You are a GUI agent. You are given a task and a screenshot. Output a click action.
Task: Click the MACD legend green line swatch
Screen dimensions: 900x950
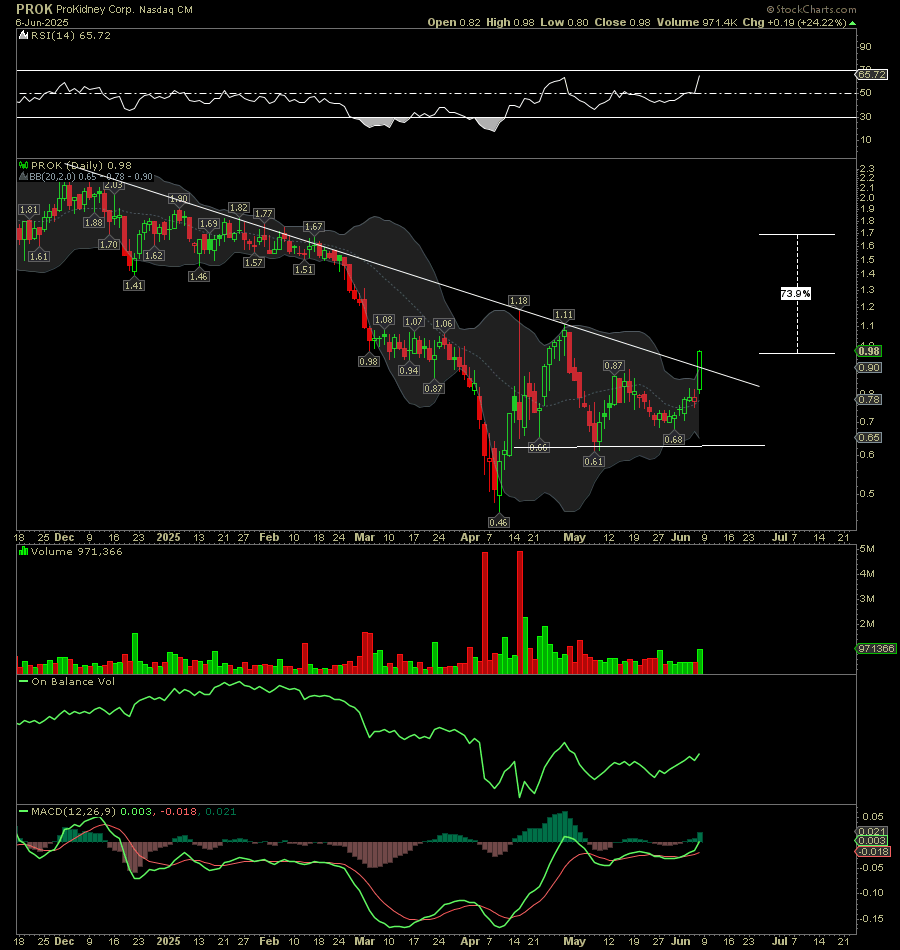pos(24,811)
